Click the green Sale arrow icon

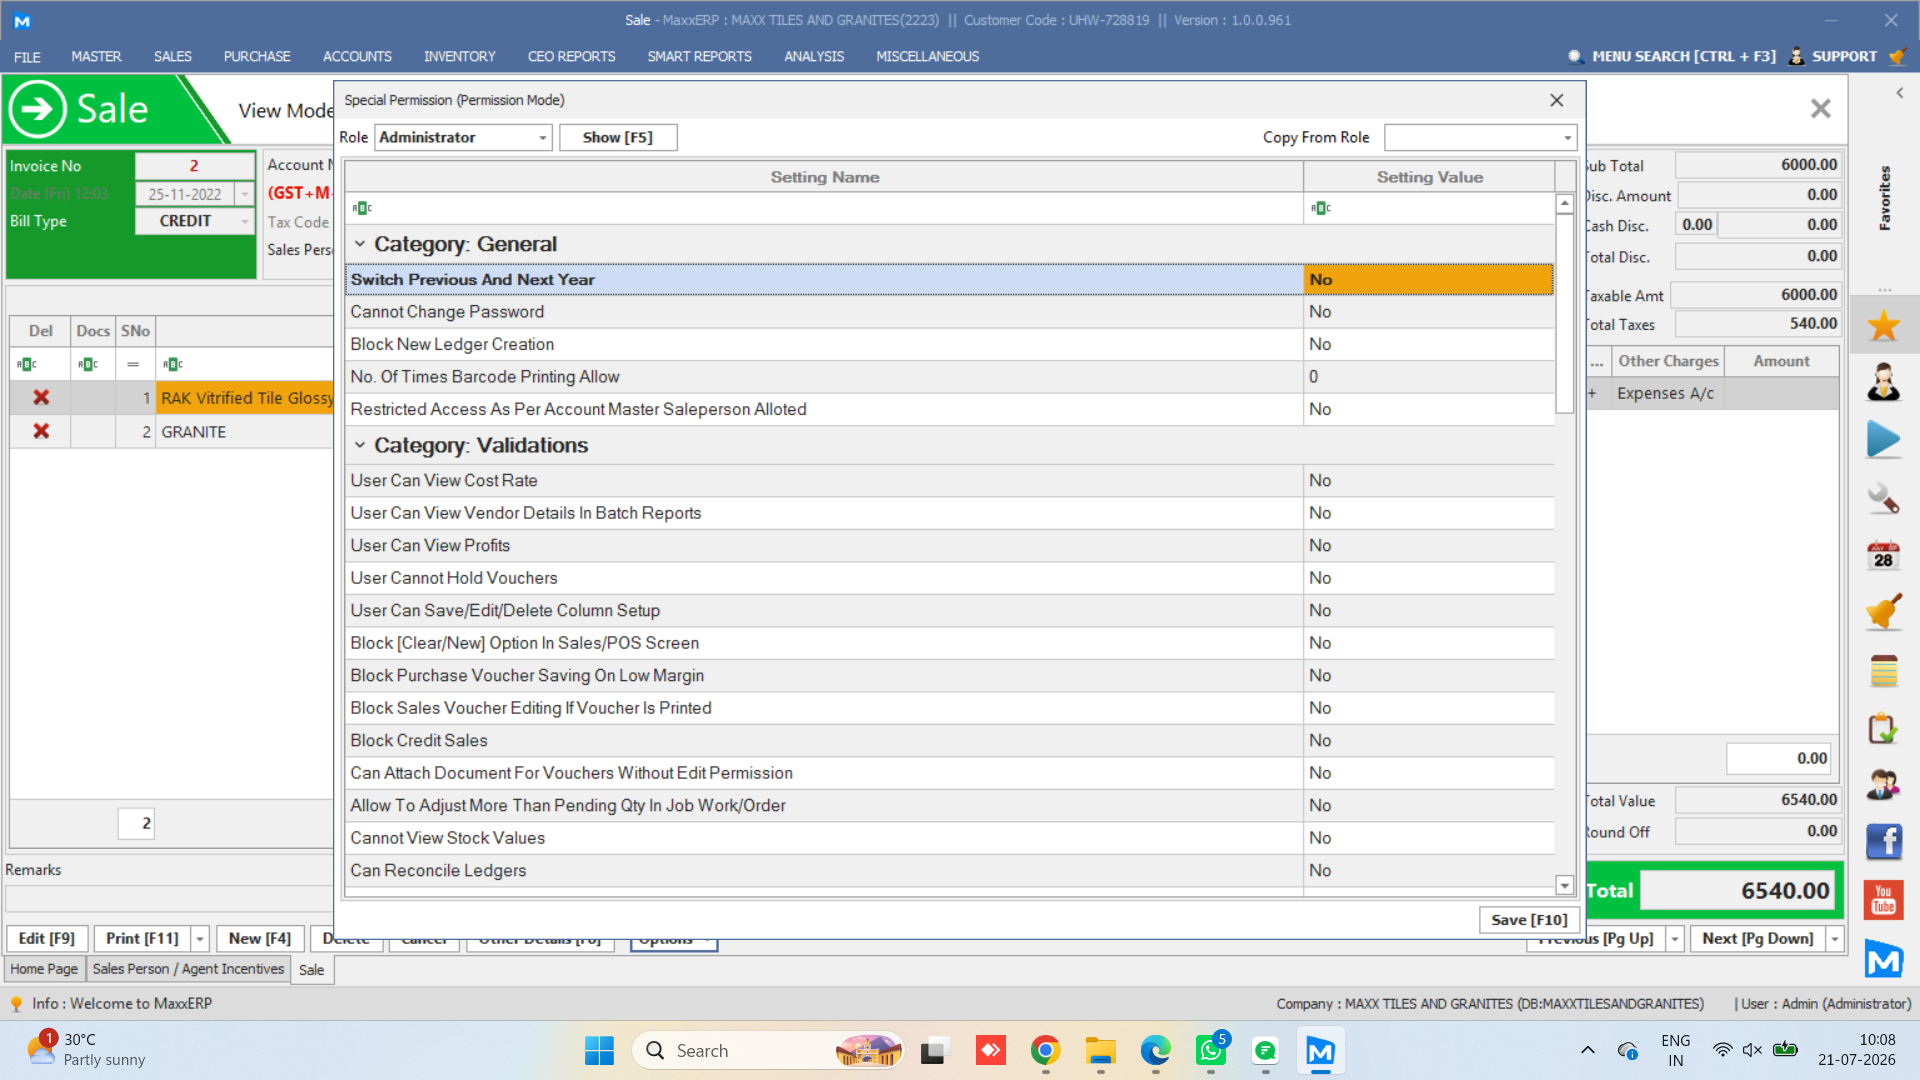tap(38, 109)
